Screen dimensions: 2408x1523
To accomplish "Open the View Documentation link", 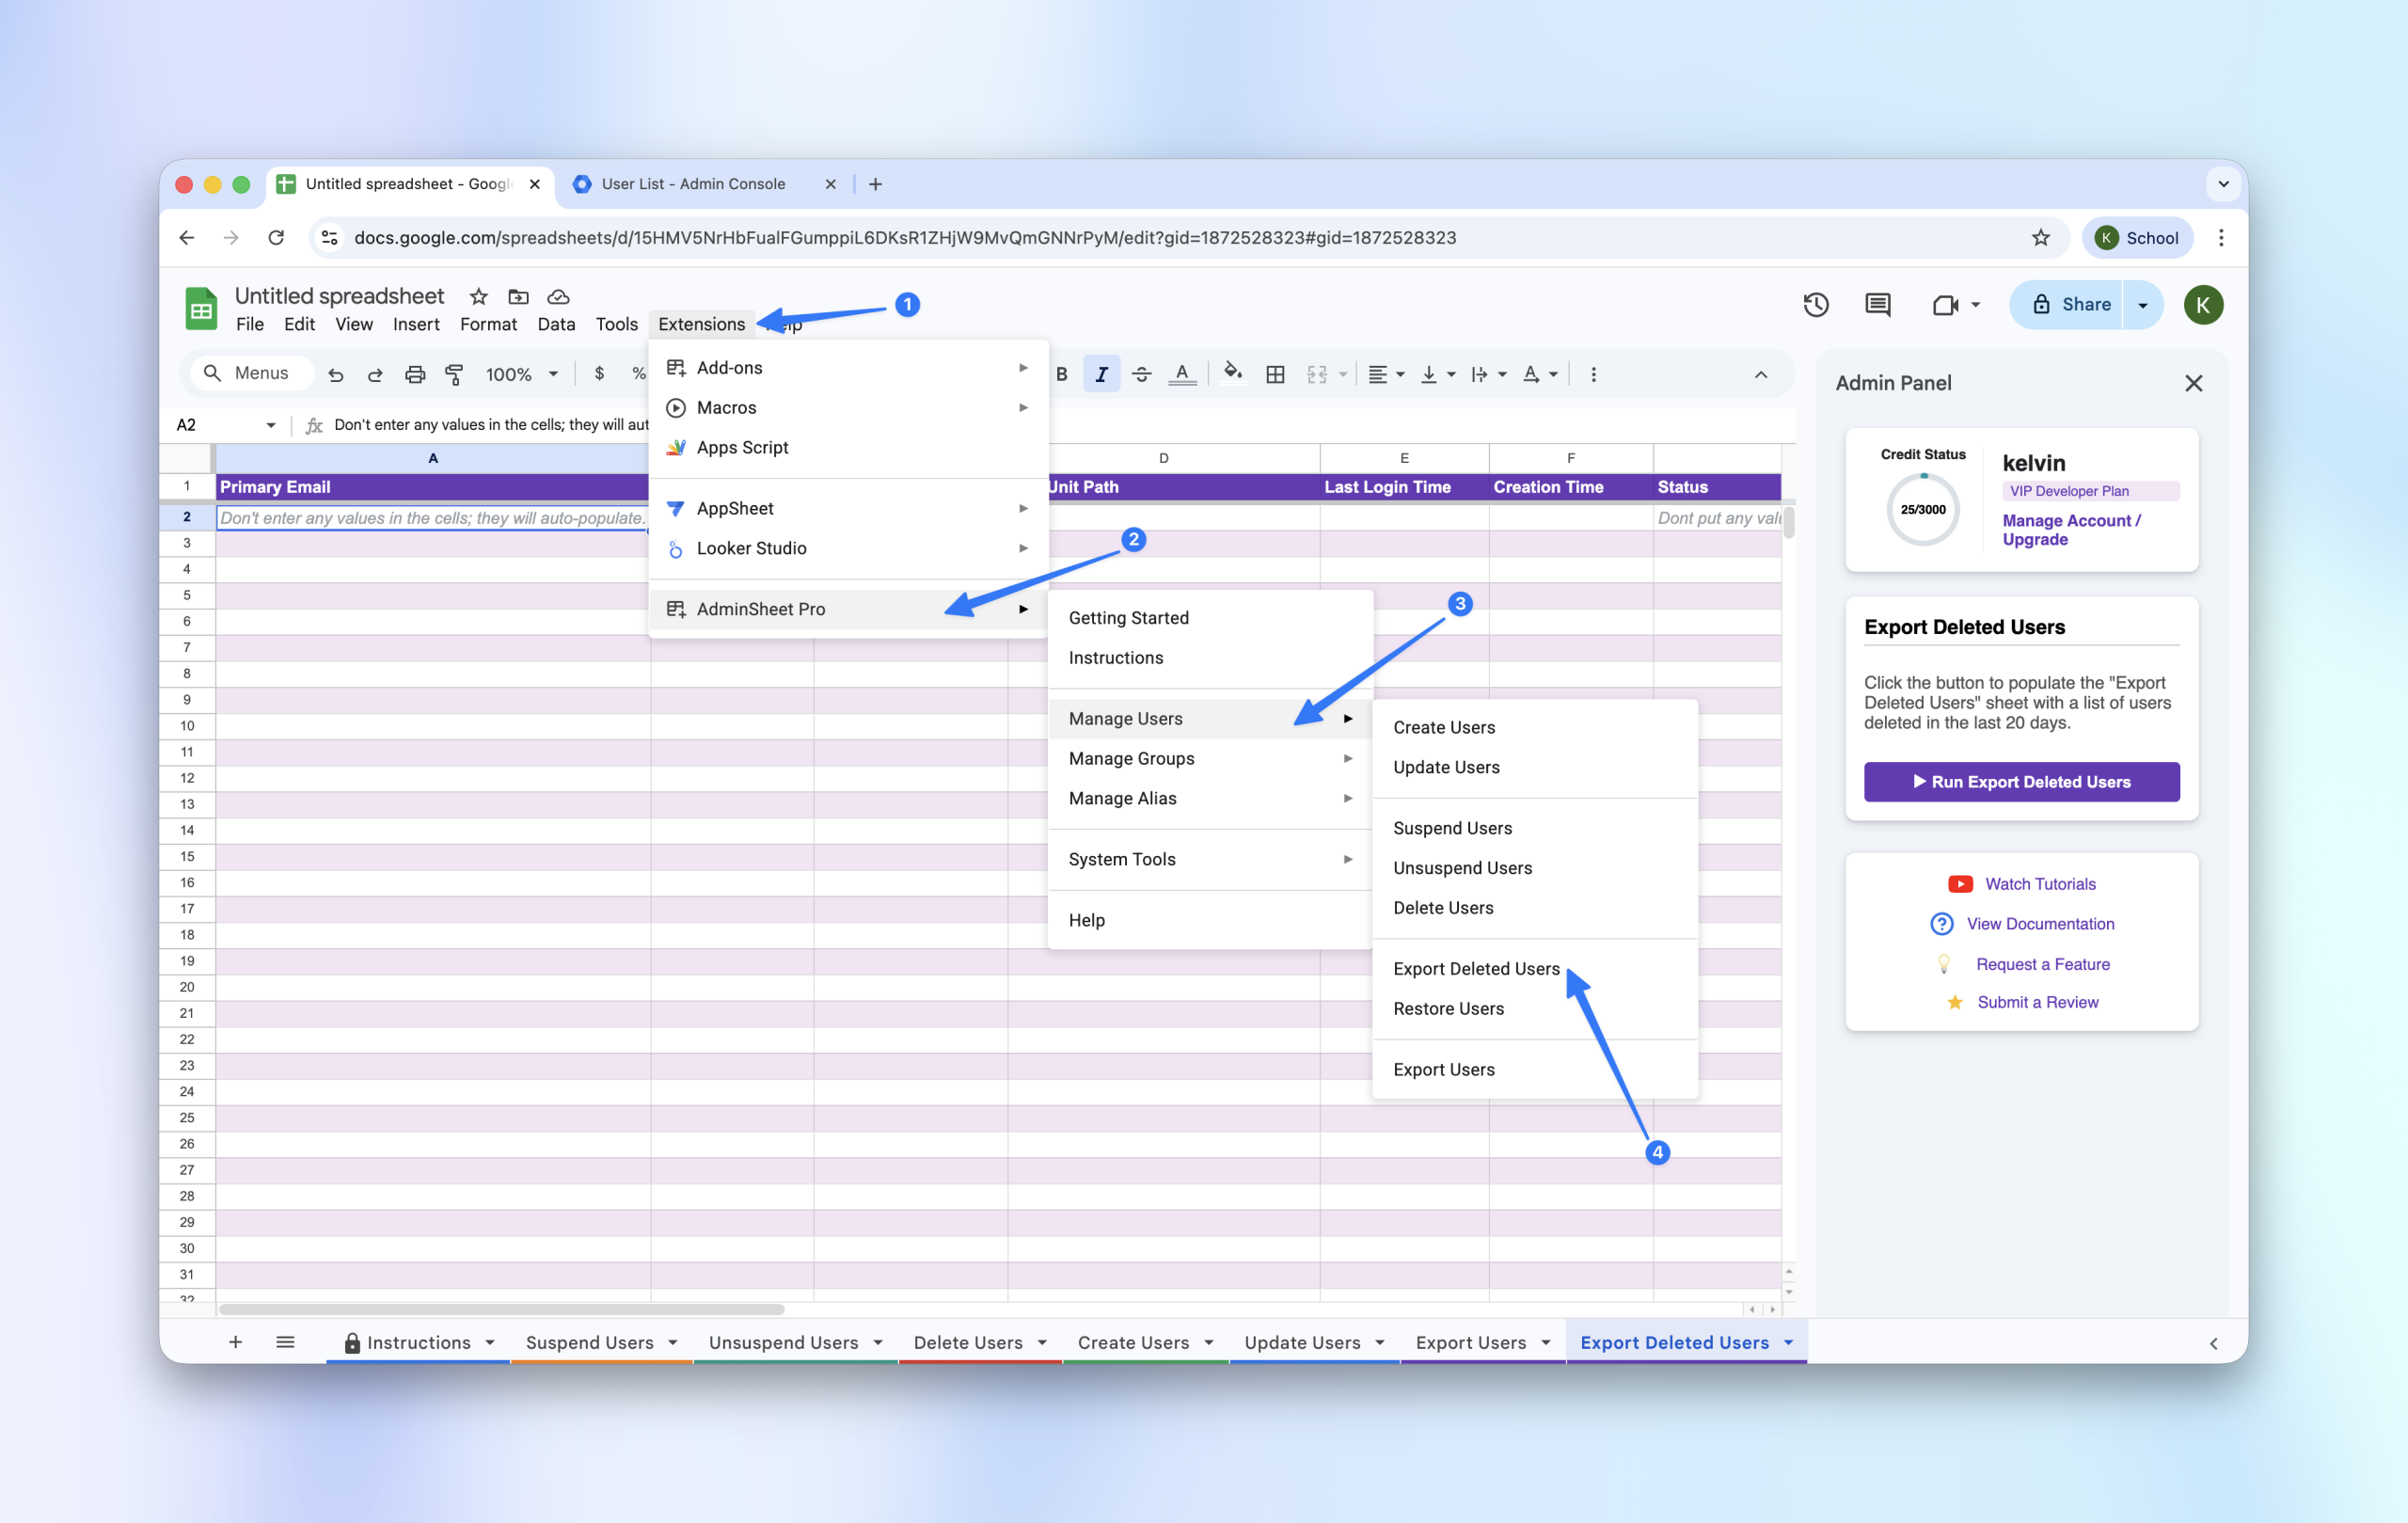I will 2039,923.
